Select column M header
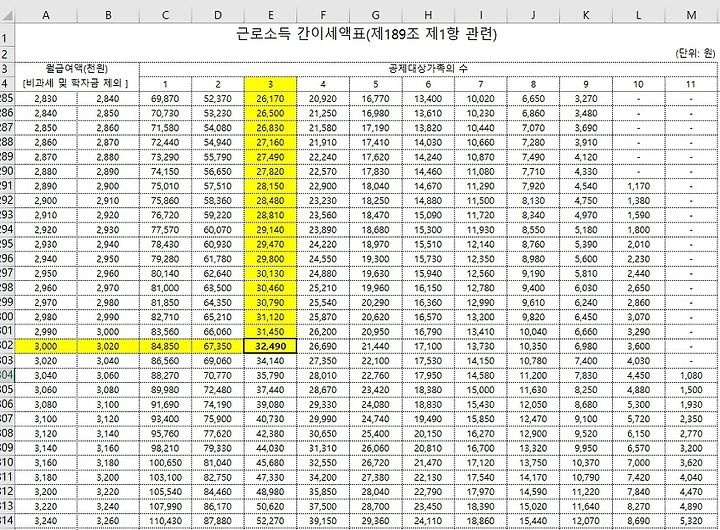This screenshot has height=530, width=720. point(691,15)
